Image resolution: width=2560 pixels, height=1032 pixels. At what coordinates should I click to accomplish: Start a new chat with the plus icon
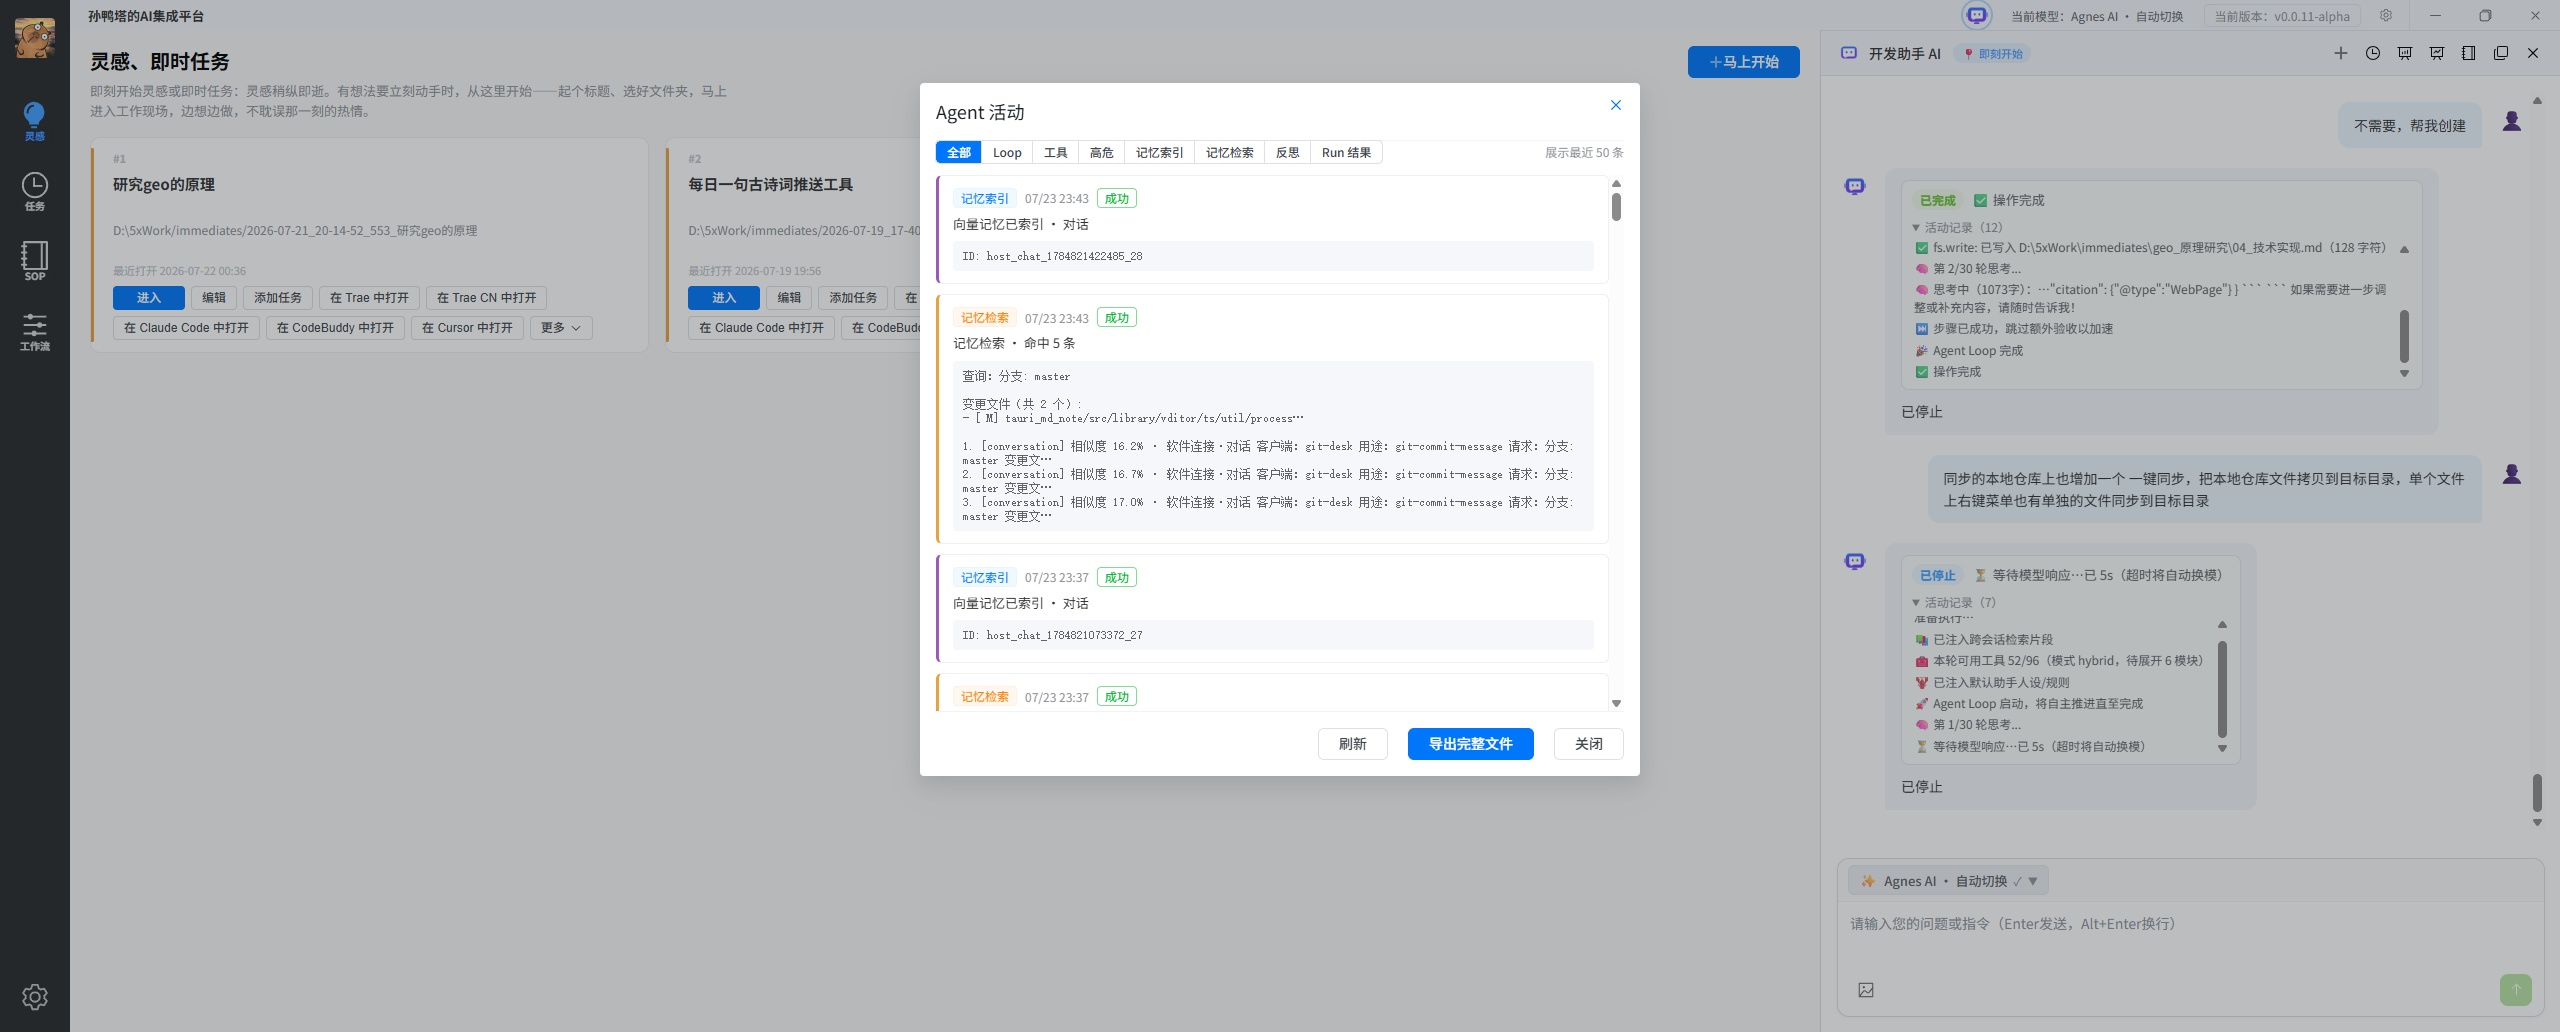2341,53
